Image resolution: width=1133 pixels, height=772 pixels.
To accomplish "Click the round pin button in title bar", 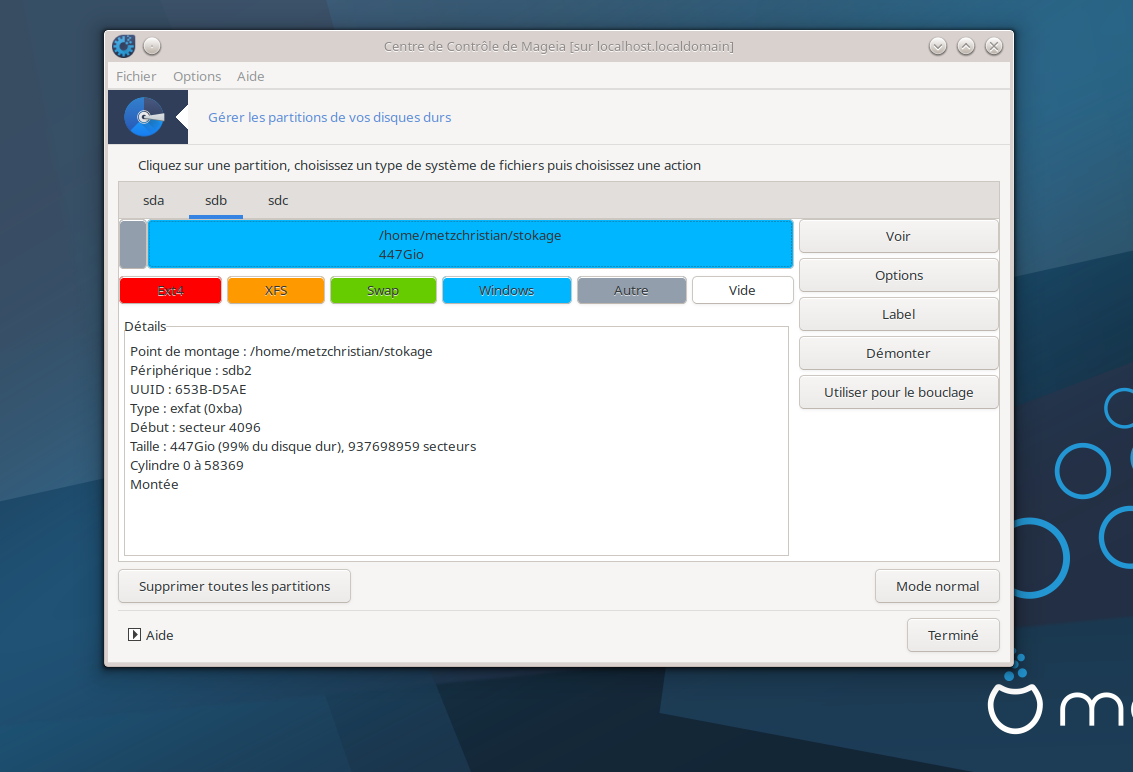I will pos(152,46).
